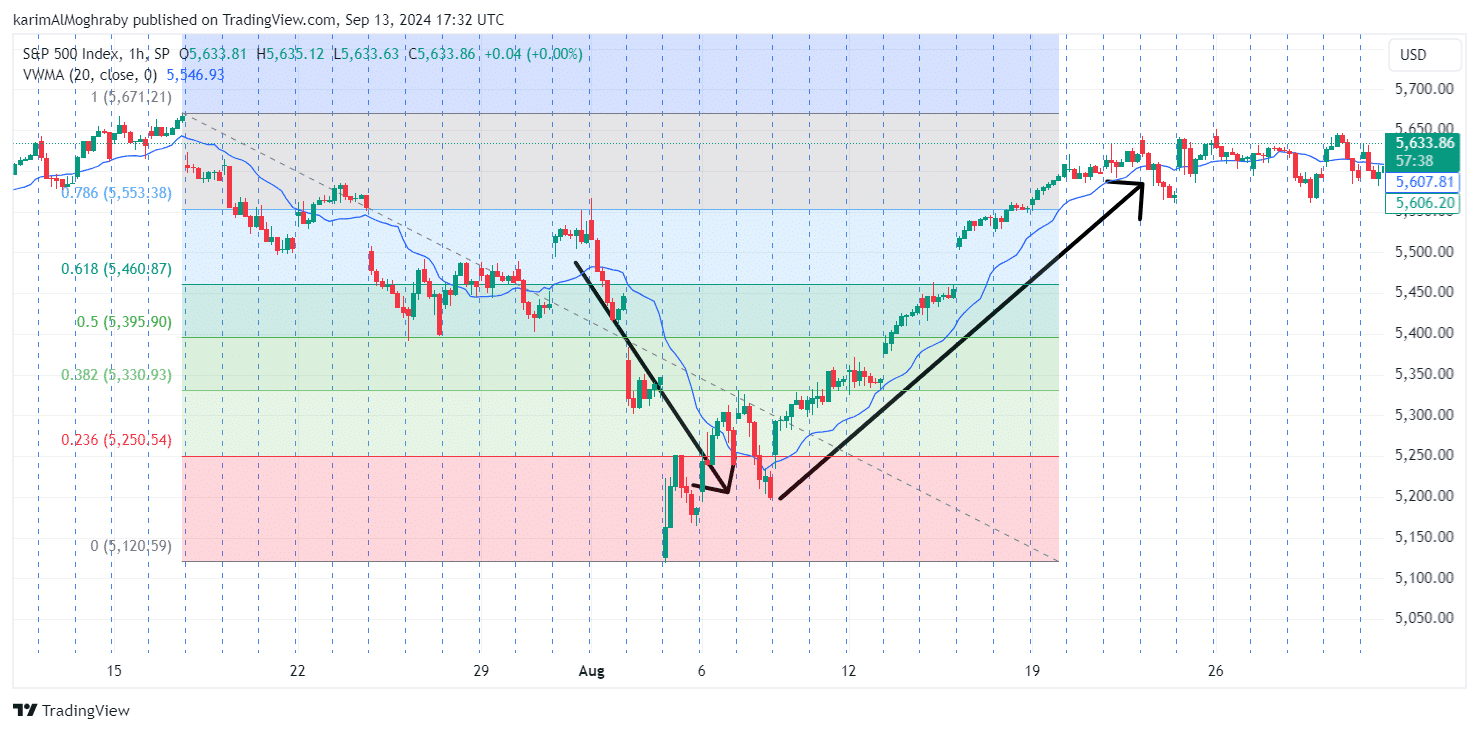Click the date label 15 on the time axis
The height and width of the screenshot is (732, 1479).
[114, 670]
